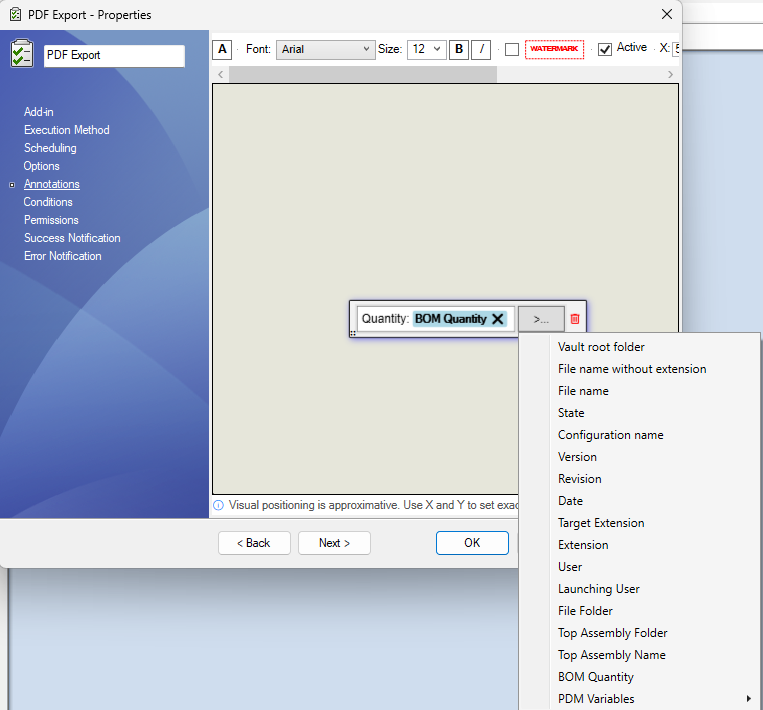Click the title bar clipboard icon
Viewport: 763px width, 710px height.
15,15
